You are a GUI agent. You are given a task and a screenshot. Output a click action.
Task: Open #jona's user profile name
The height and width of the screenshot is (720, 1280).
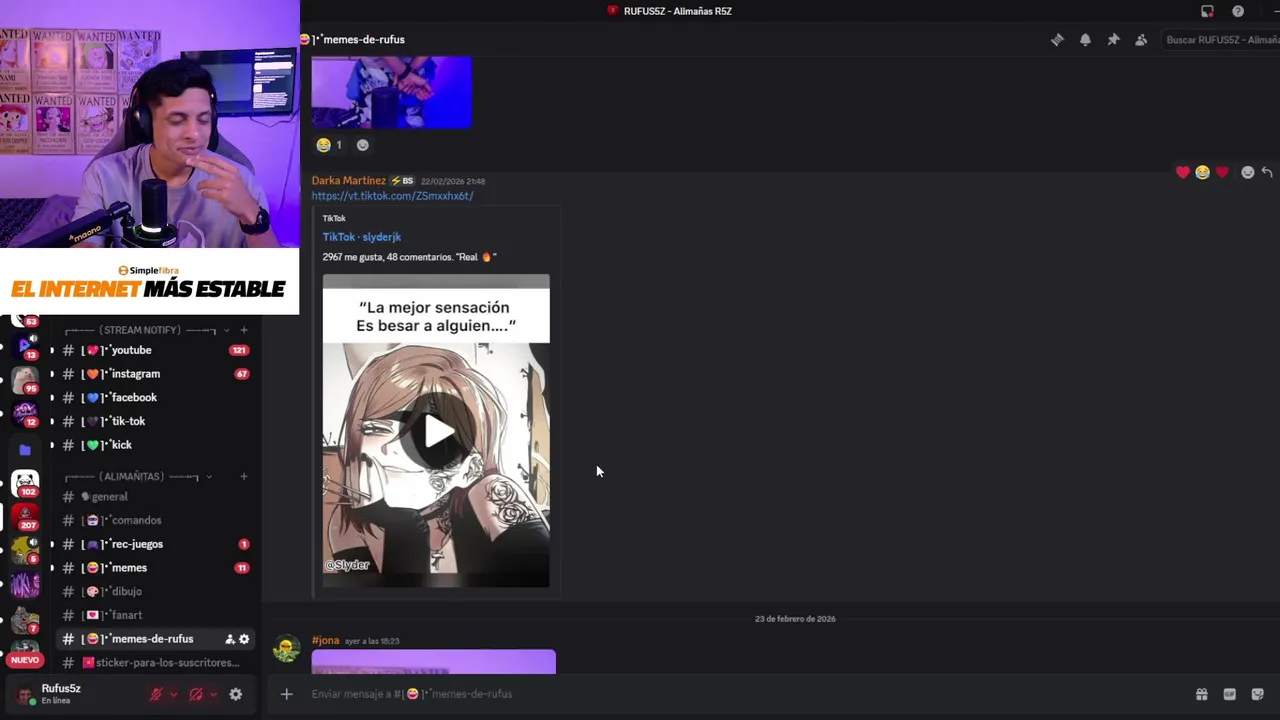[325, 640]
